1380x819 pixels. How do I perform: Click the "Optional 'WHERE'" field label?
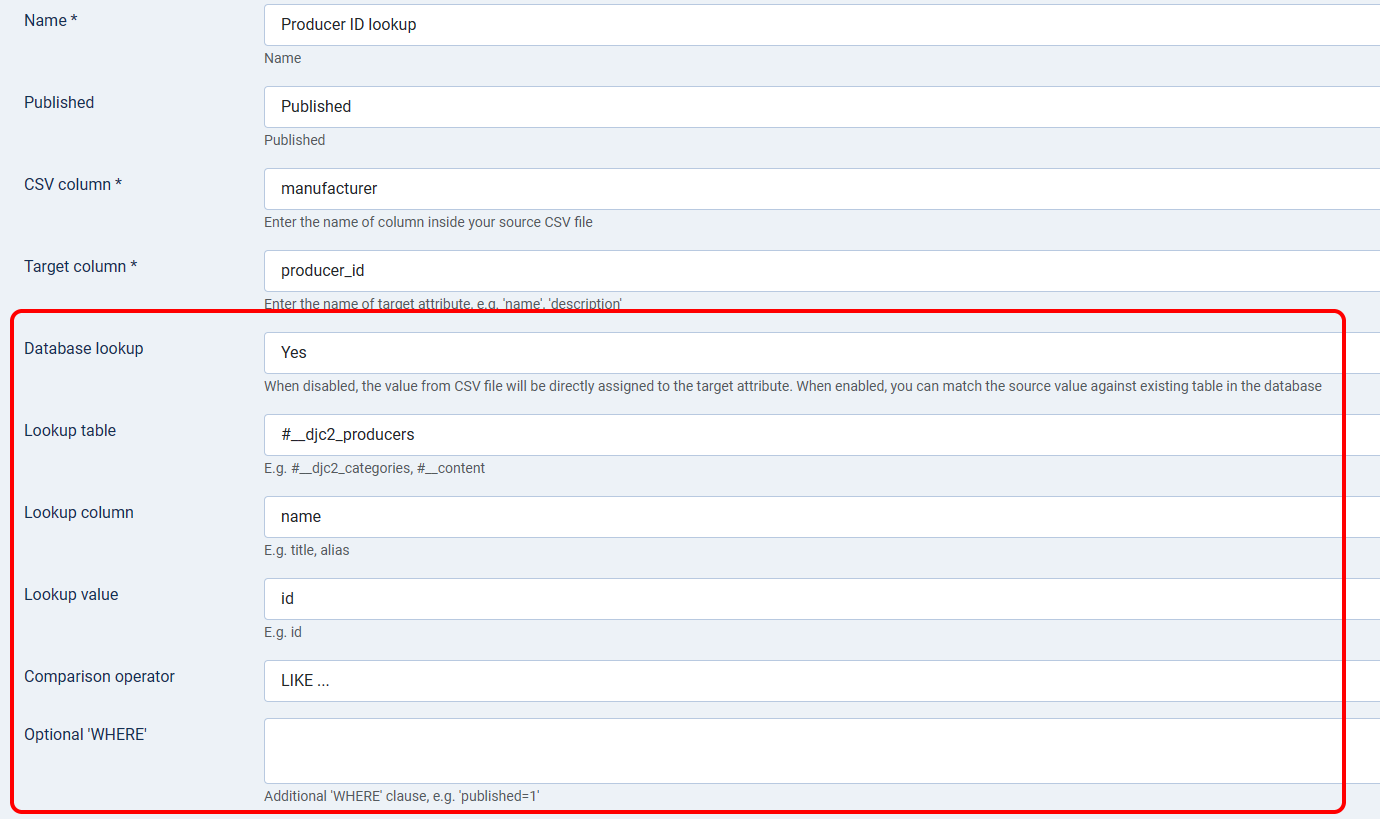[86, 734]
